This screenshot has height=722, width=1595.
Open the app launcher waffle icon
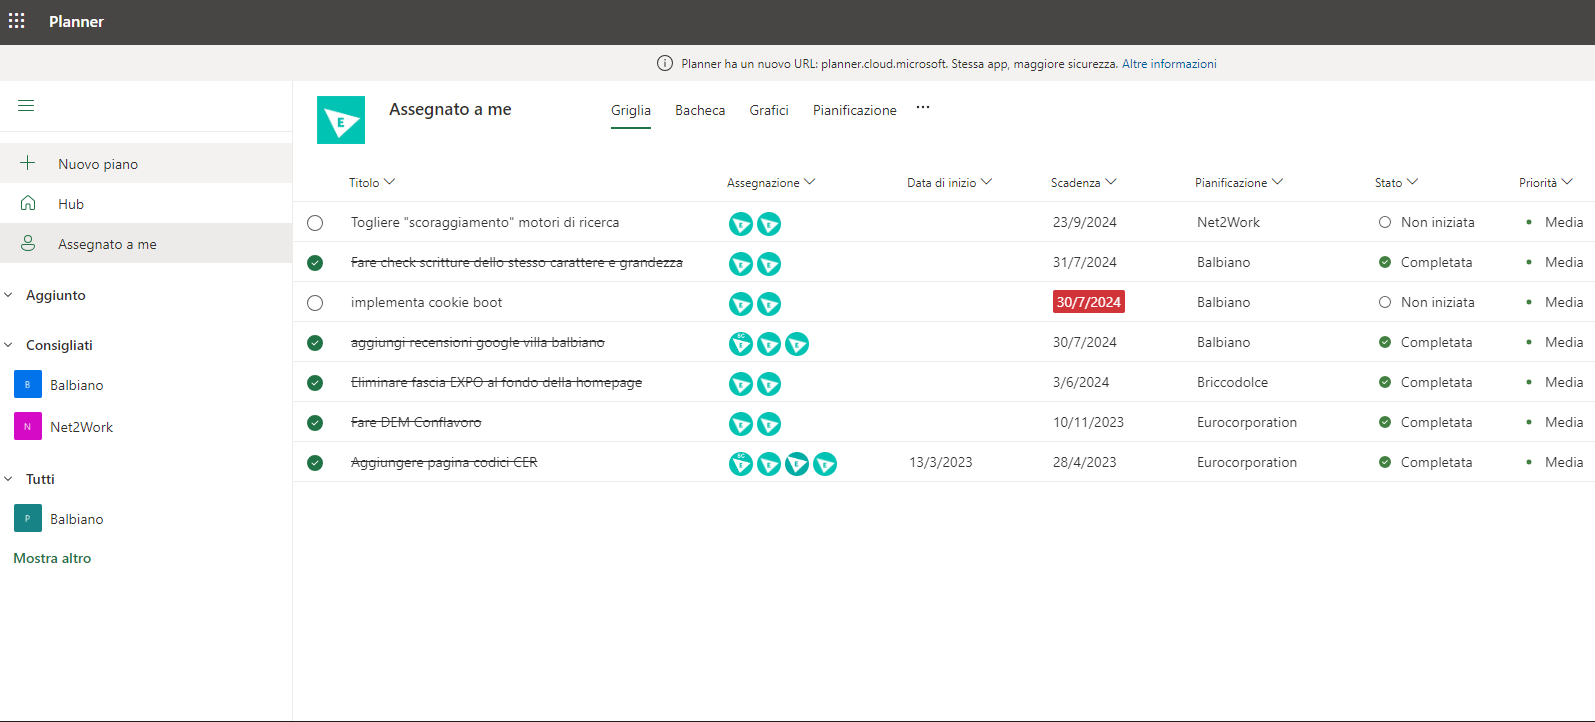[17, 21]
